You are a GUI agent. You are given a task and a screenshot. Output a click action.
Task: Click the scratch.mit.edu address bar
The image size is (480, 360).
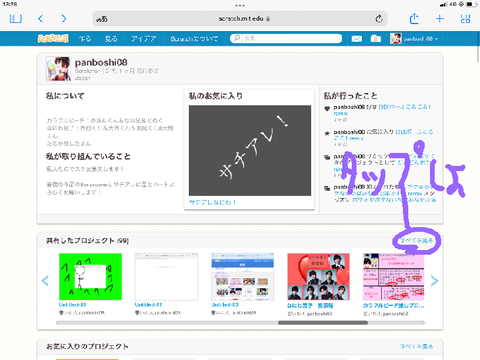[240, 19]
